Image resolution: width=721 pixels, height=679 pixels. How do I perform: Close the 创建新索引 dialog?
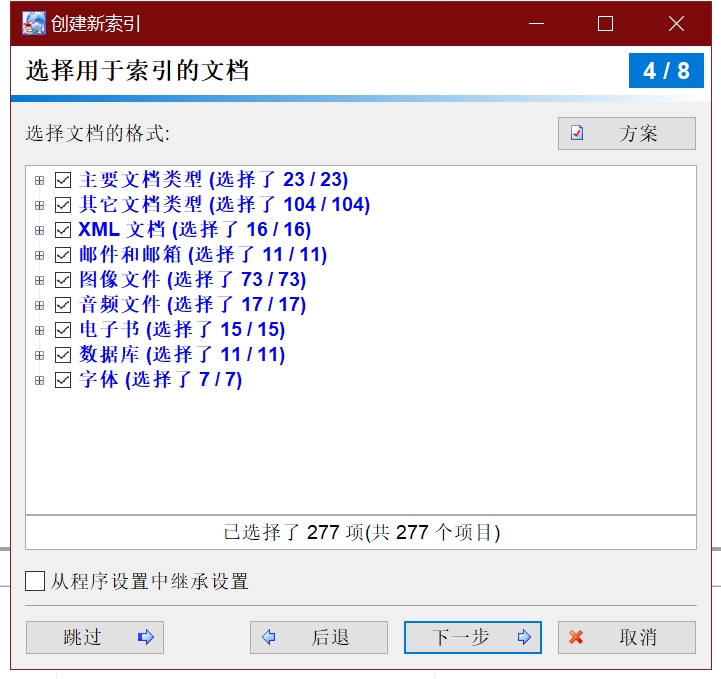click(676, 23)
